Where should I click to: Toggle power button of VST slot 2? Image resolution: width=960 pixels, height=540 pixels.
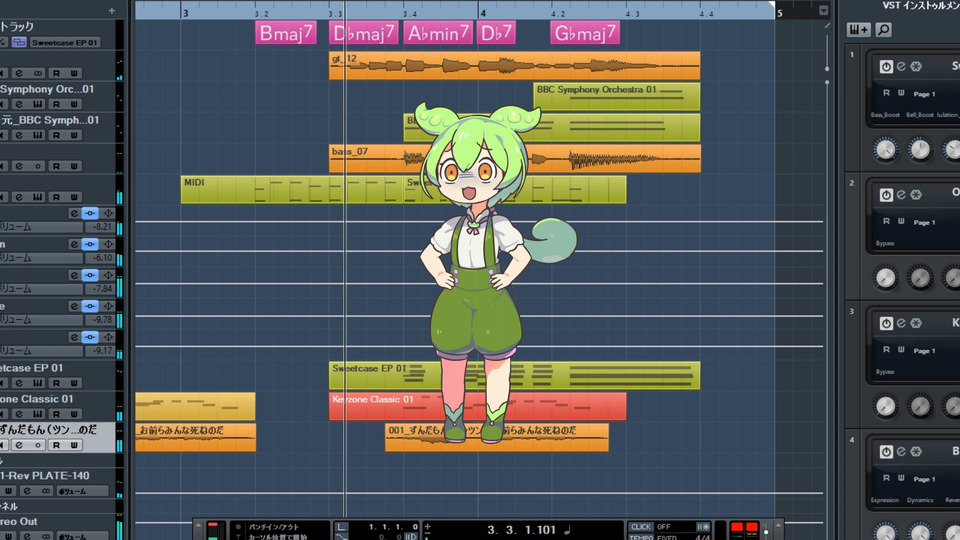pyautogui.click(x=886, y=195)
